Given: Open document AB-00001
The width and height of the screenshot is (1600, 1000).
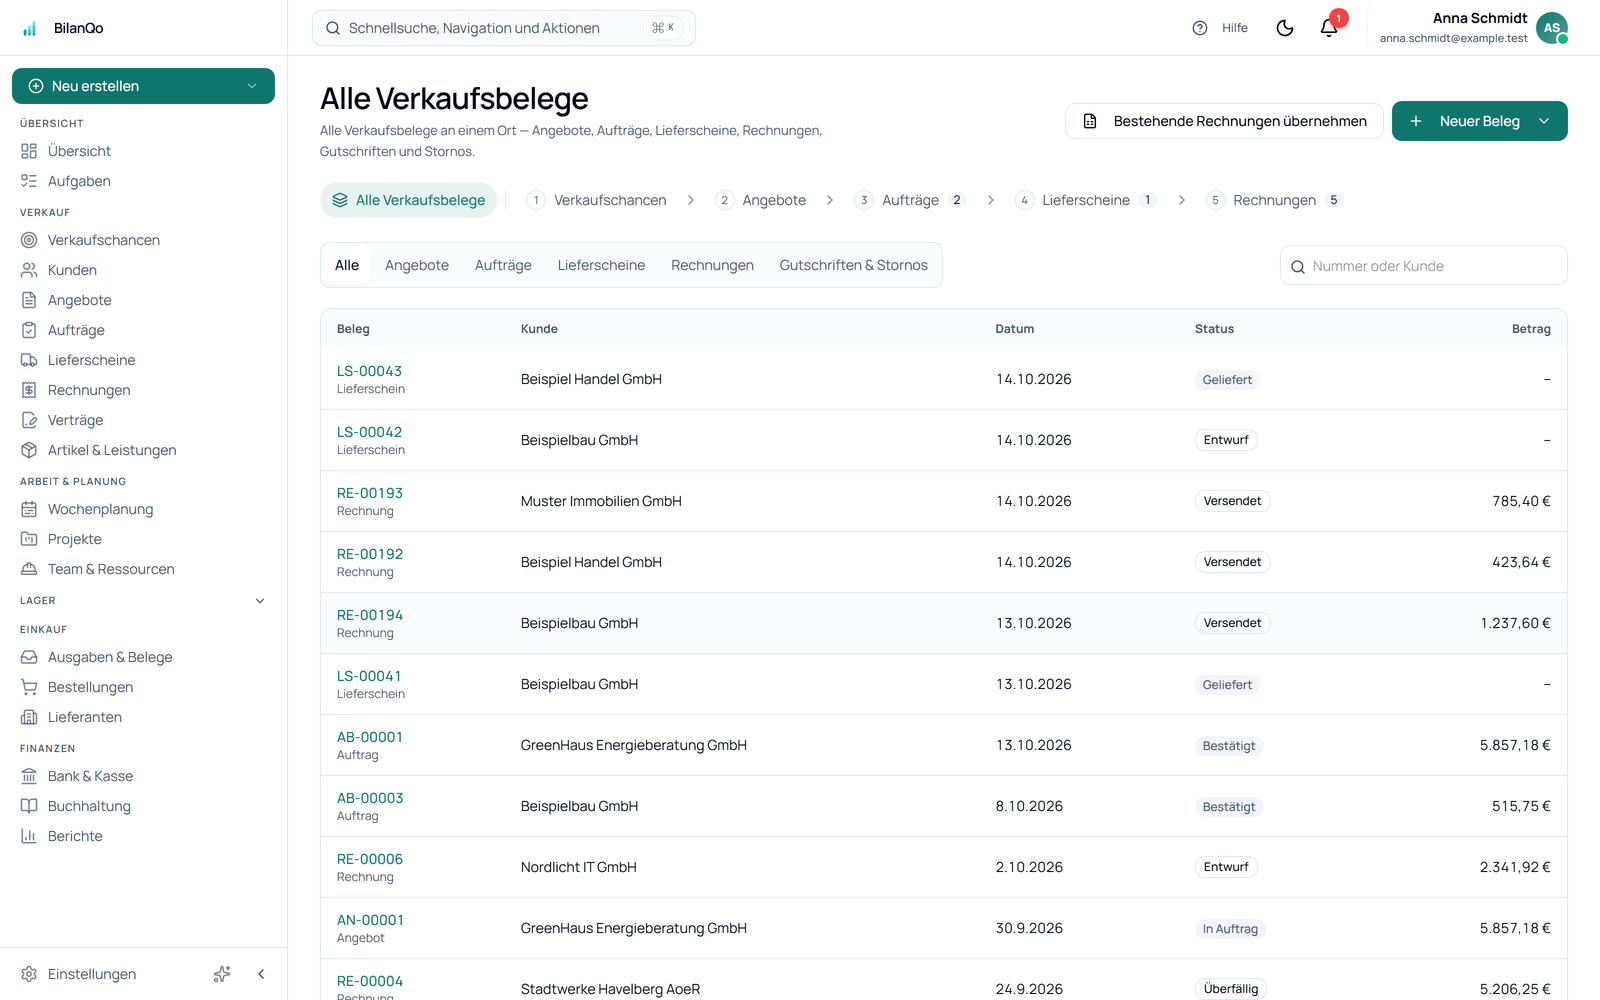Looking at the screenshot, I should point(370,737).
